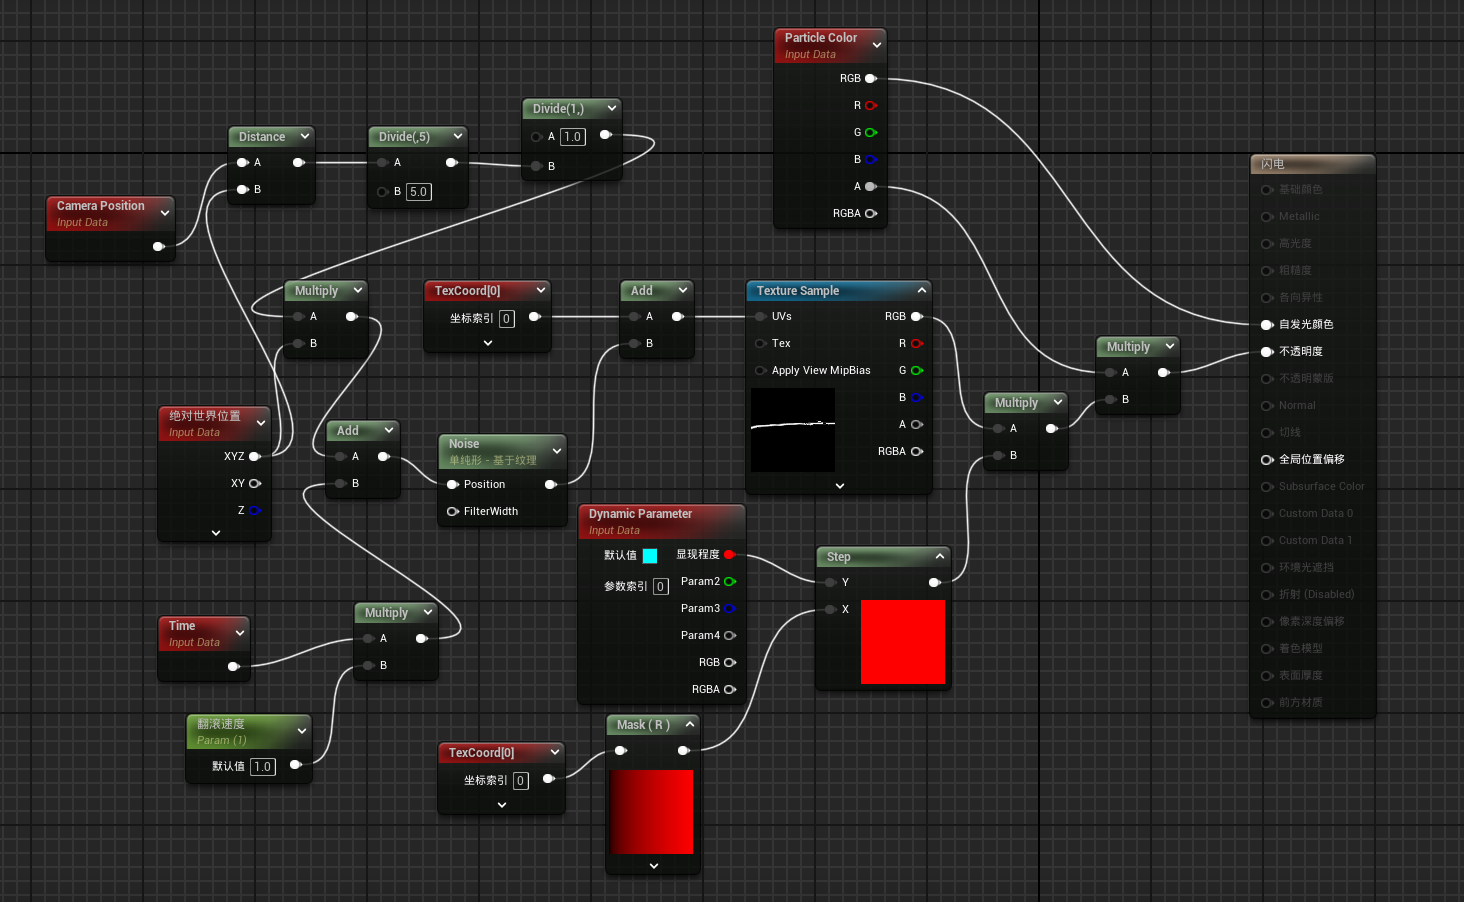1464x902 pixels.
Task: Click the Param4 output pin
Action: click(x=729, y=635)
